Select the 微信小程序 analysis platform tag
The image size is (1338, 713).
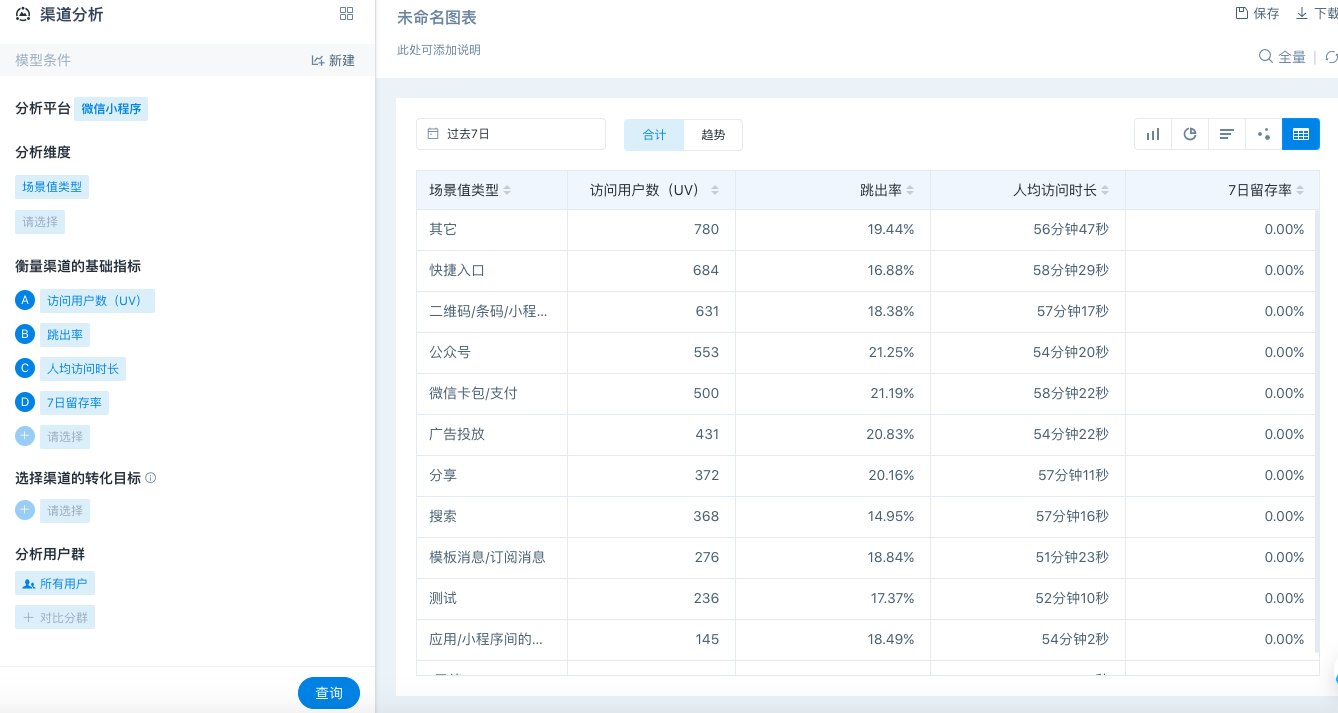click(x=111, y=108)
